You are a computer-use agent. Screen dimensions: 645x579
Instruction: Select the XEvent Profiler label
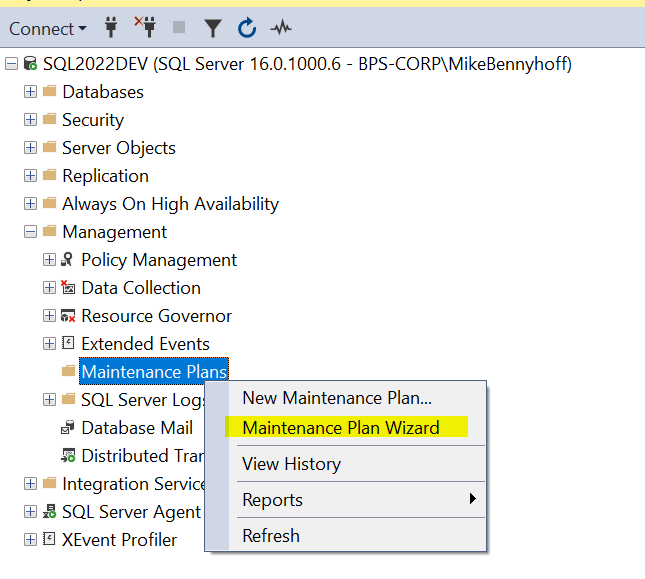pos(119,540)
